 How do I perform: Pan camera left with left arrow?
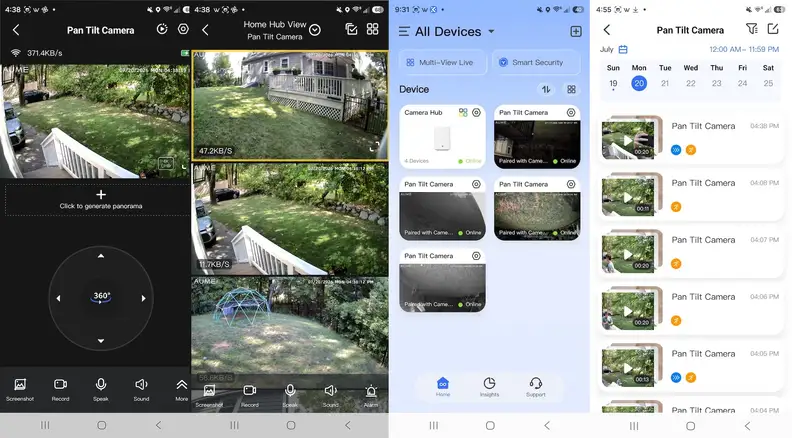pyautogui.click(x=58, y=298)
